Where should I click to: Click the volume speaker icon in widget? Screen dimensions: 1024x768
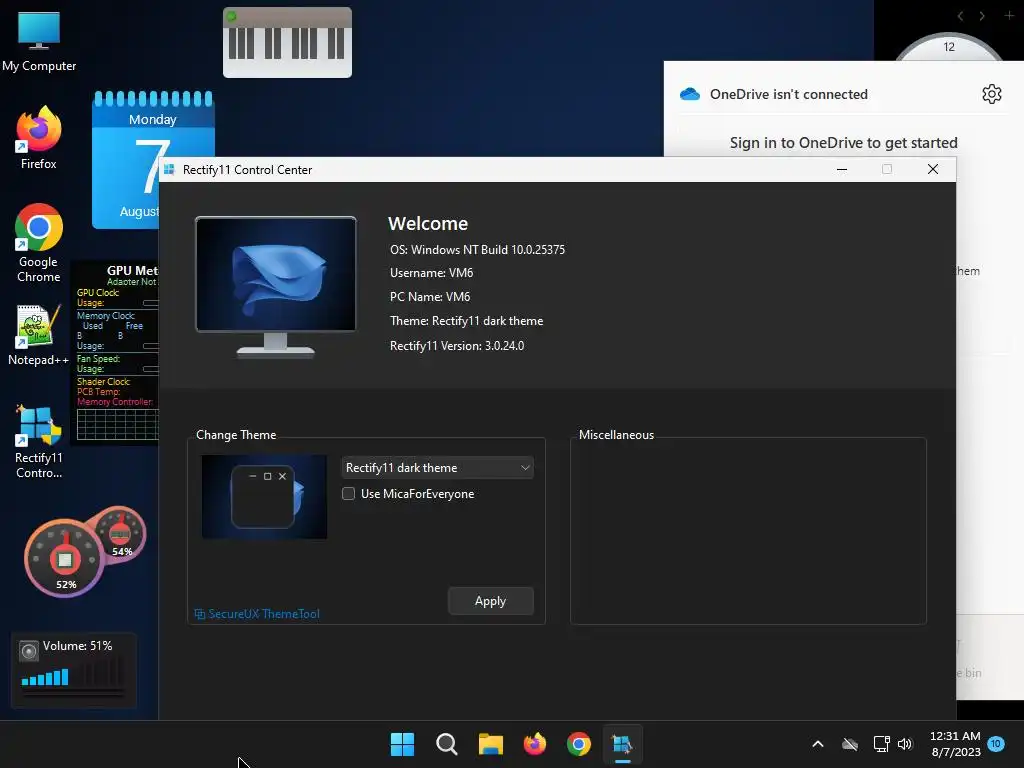[29, 651]
